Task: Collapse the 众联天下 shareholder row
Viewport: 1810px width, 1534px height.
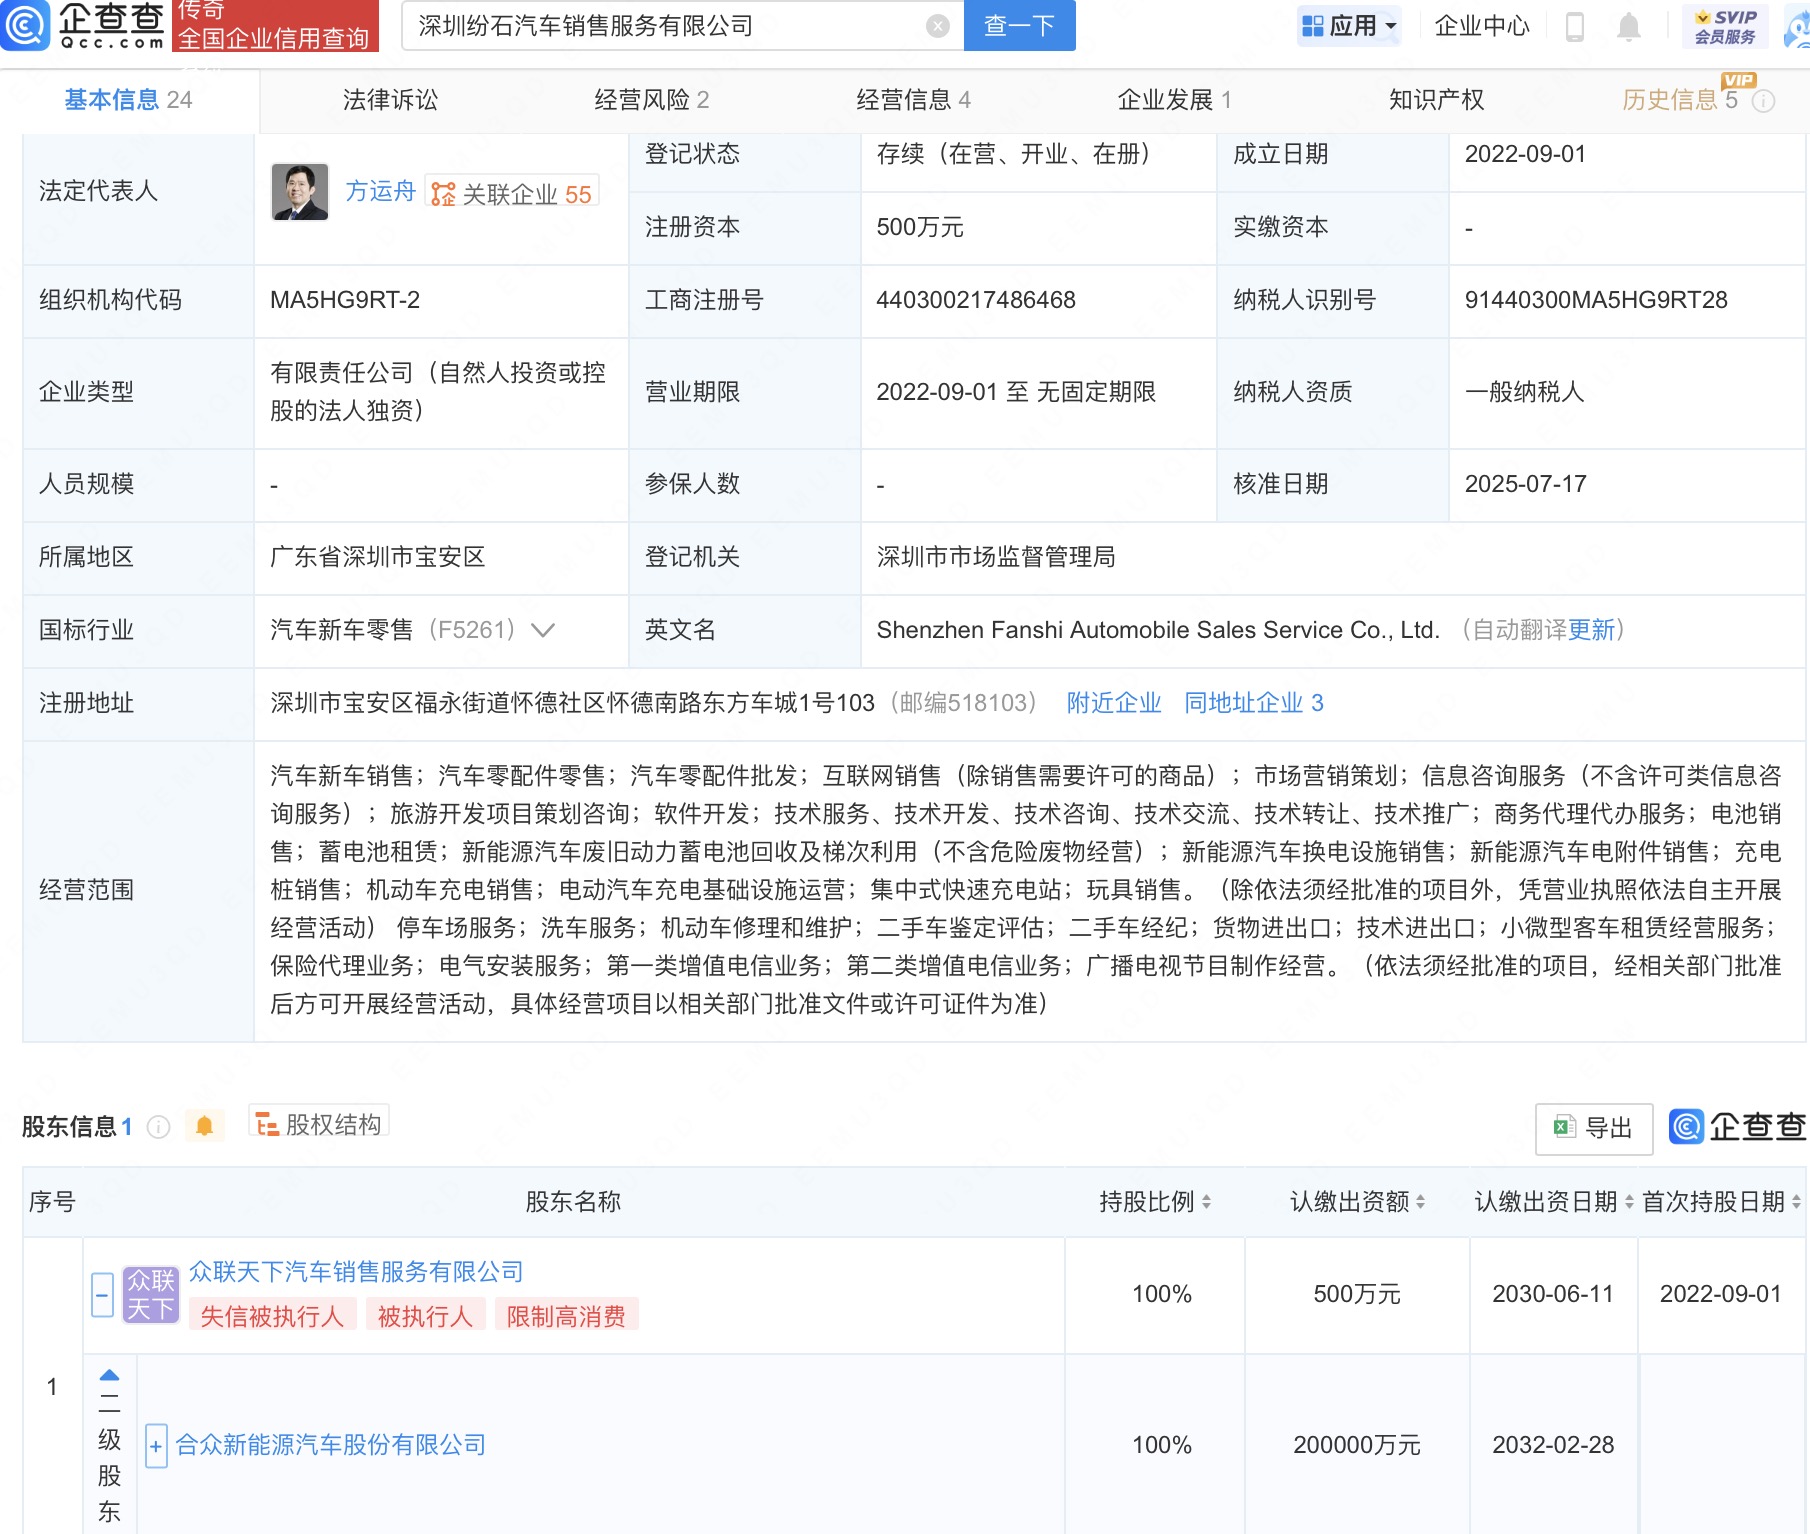Action: [x=102, y=1295]
